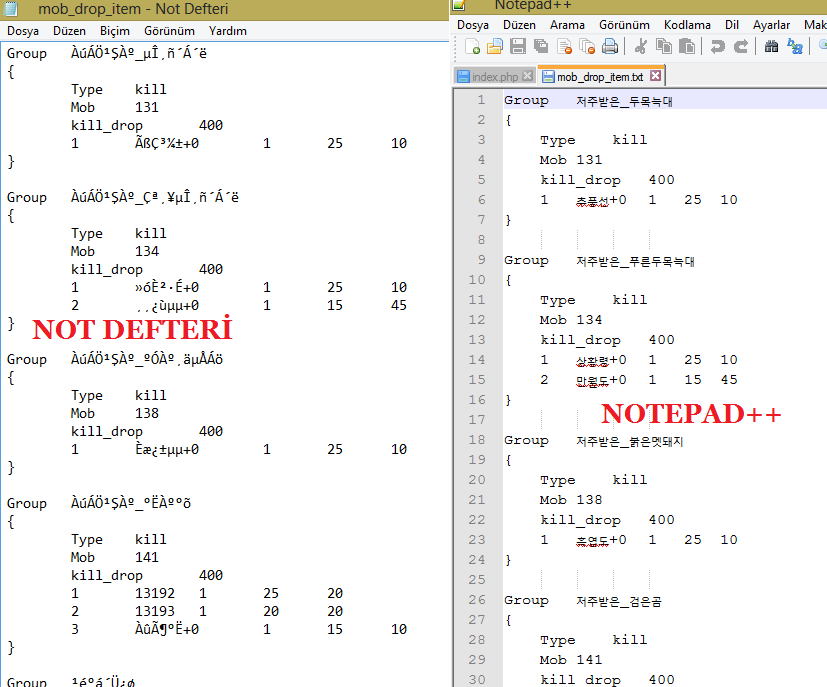
Task: Click item code 13192 in Not Defteri
Action: pyautogui.click(x=155, y=593)
